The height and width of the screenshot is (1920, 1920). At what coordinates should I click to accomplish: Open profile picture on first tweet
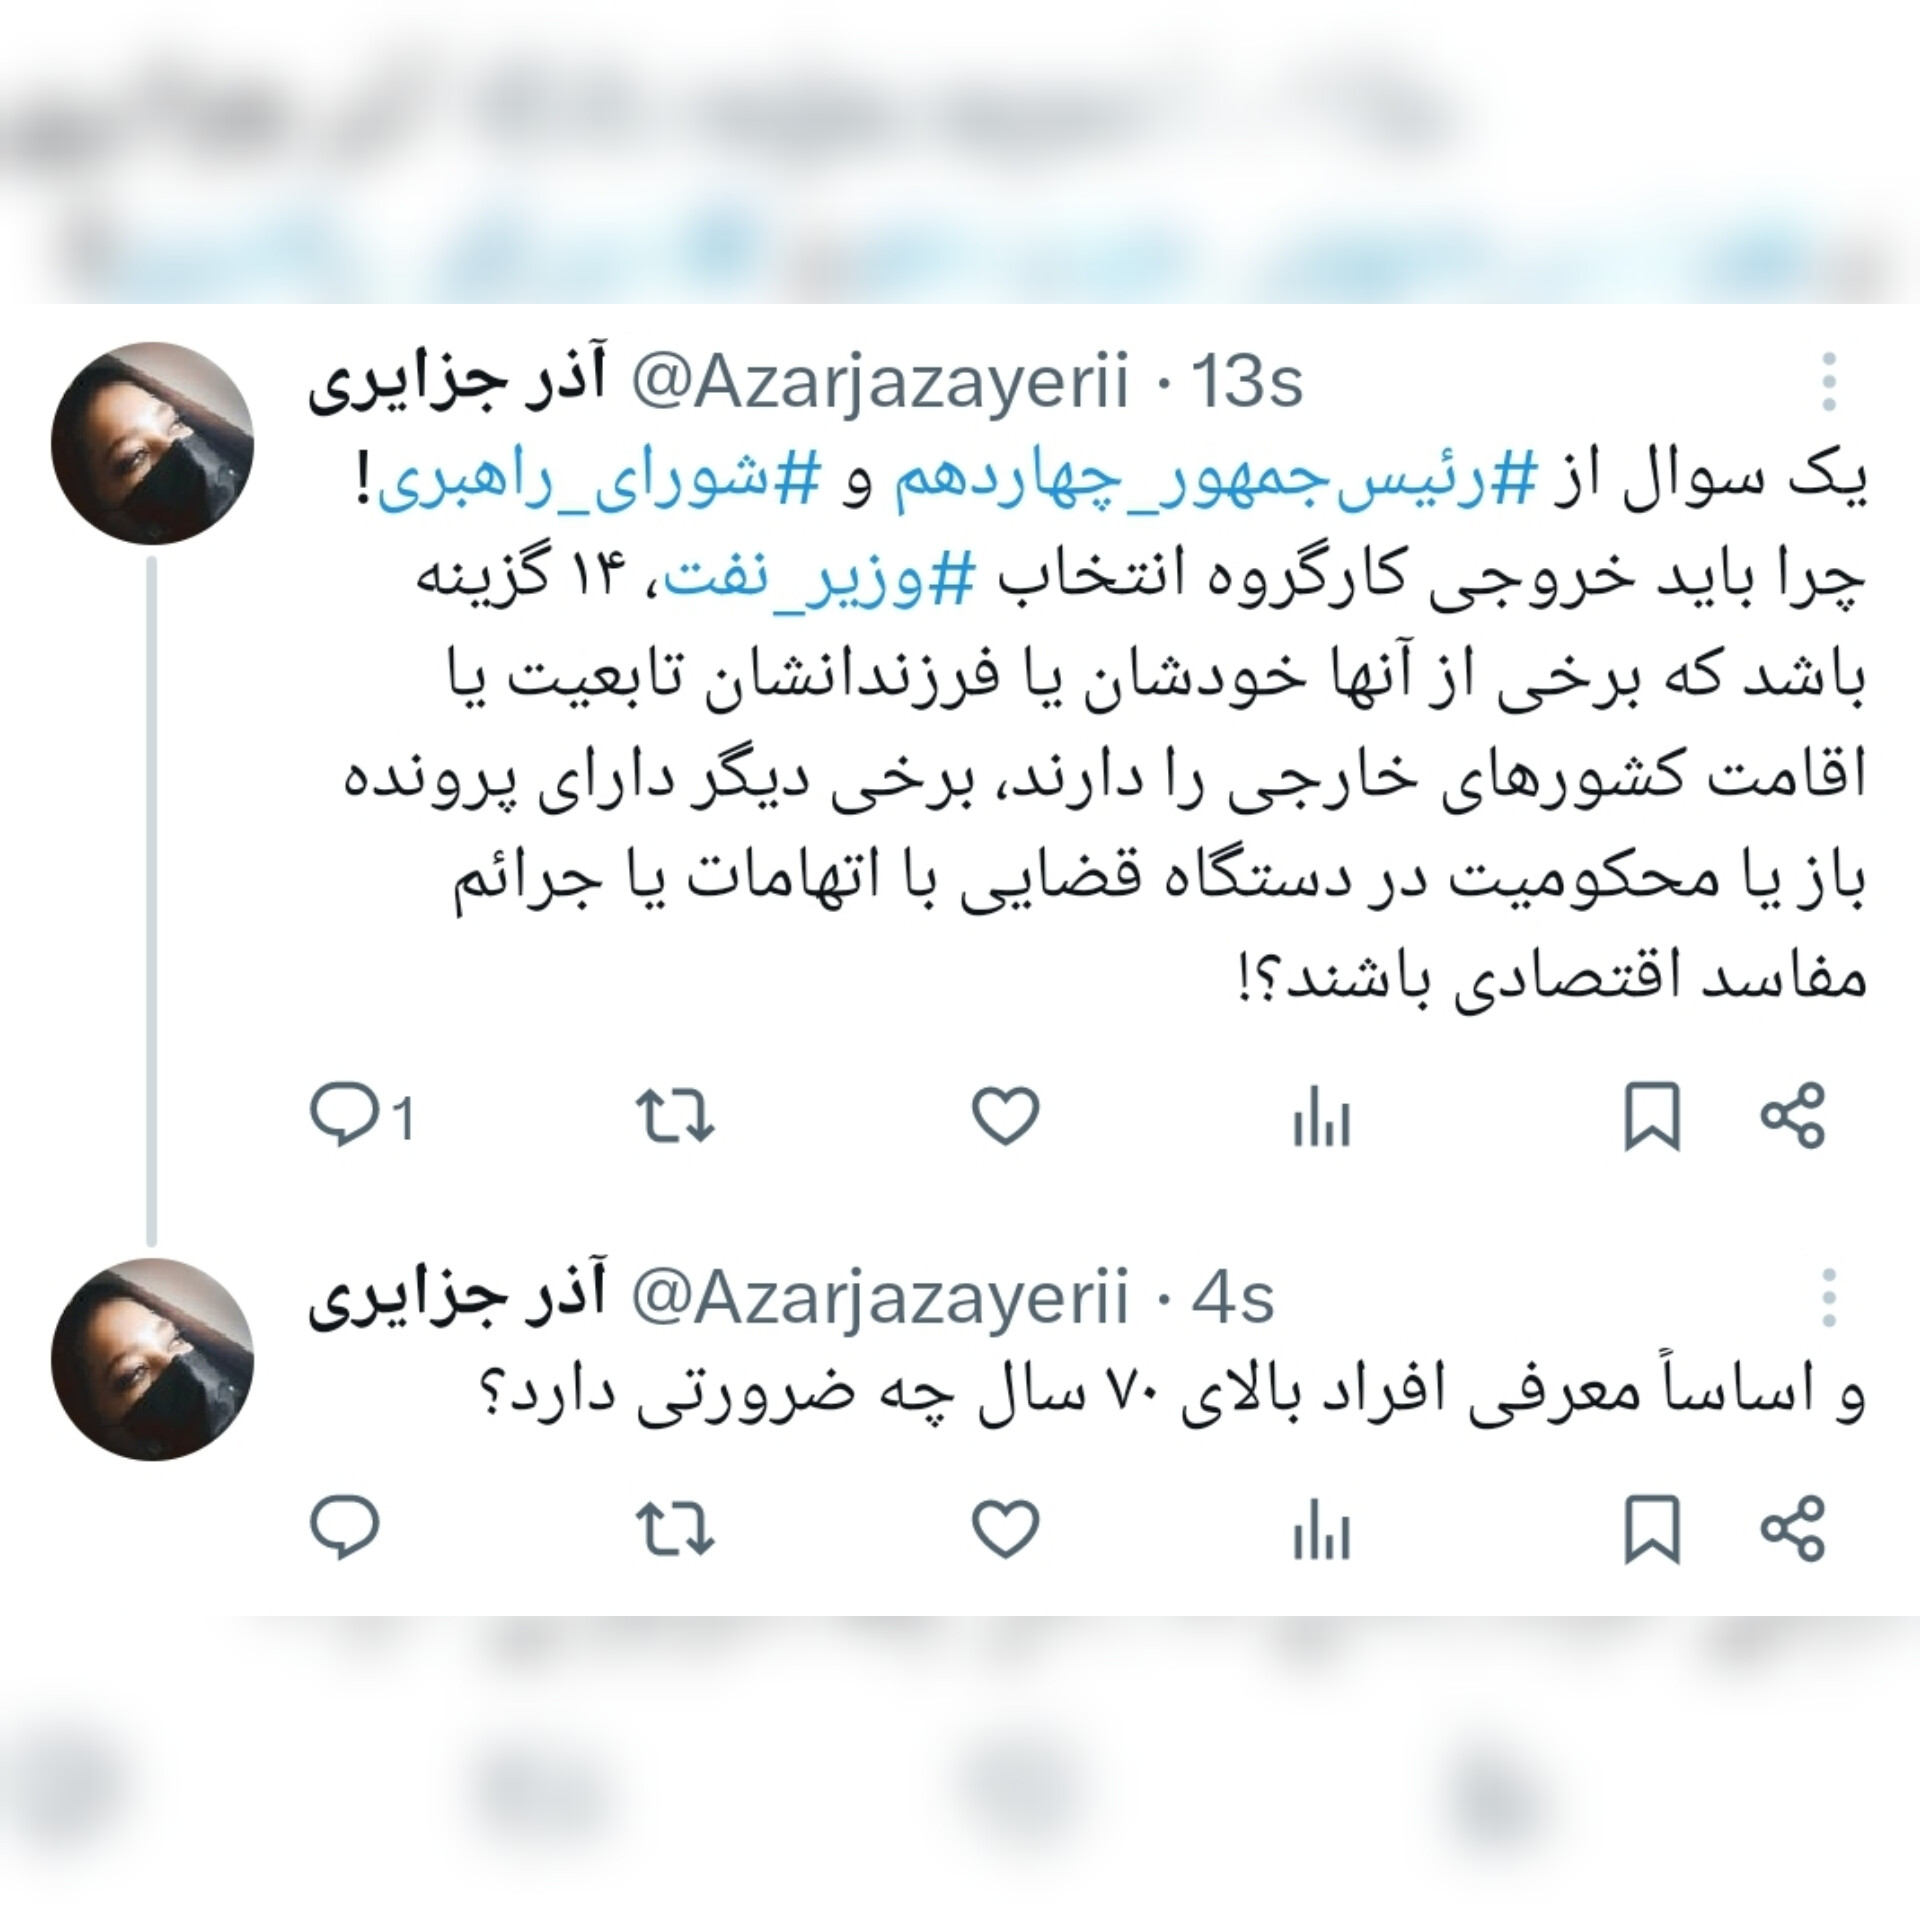click(152, 444)
